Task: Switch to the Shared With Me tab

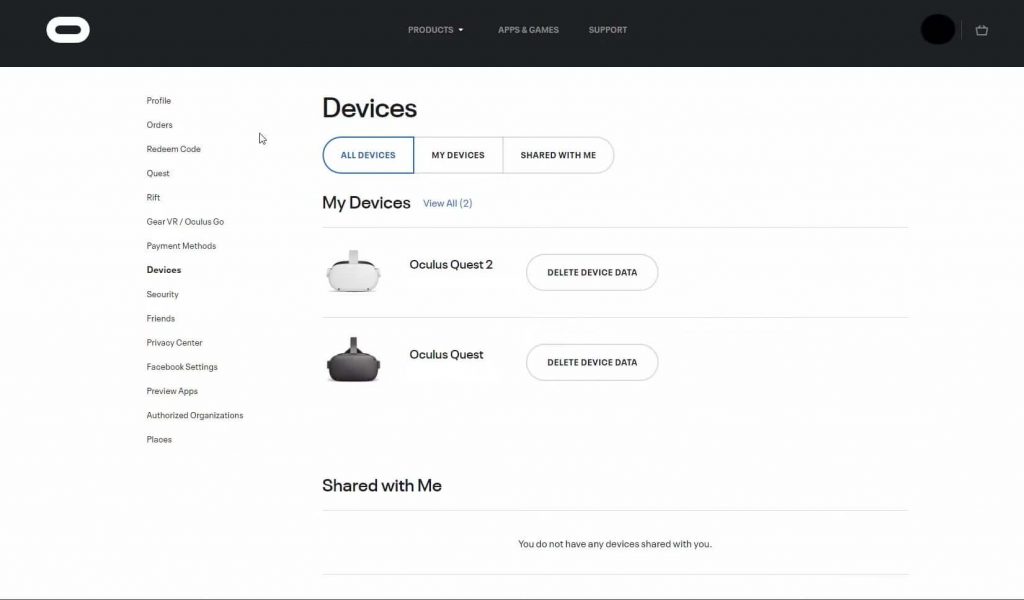Action: tap(558, 155)
